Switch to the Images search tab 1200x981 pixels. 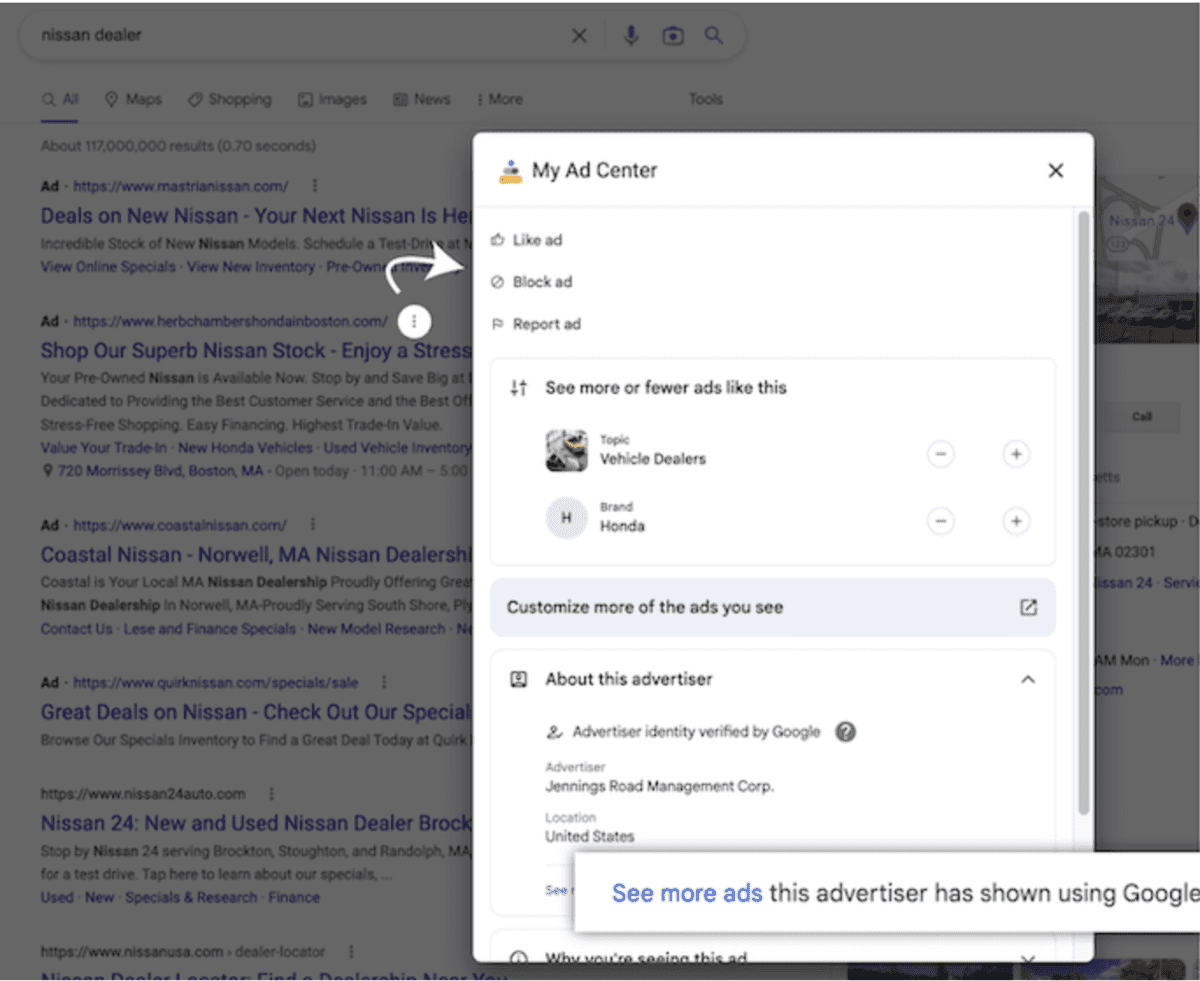(332, 99)
